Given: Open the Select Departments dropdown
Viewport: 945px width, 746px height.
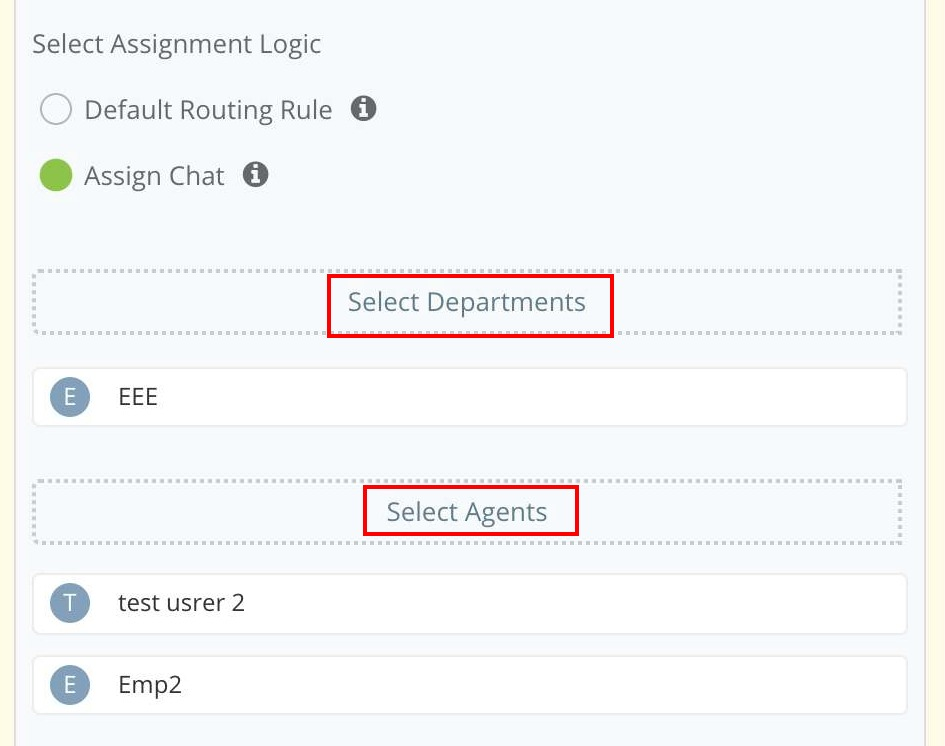Looking at the screenshot, I should [x=467, y=302].
